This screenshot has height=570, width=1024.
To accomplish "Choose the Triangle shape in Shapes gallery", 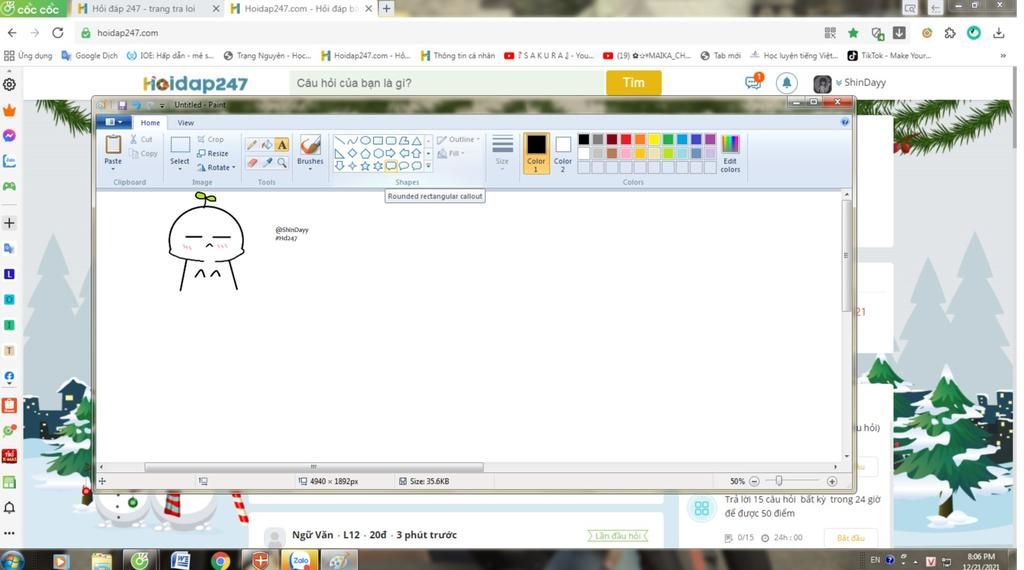I will coord(416,140).
